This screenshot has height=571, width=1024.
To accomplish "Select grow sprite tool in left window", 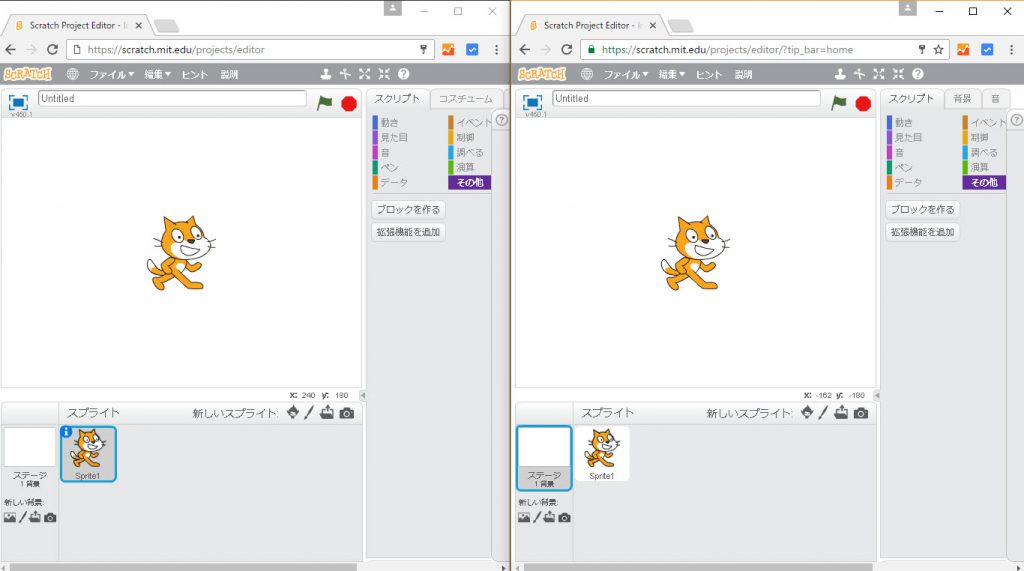I will [364, 74].
